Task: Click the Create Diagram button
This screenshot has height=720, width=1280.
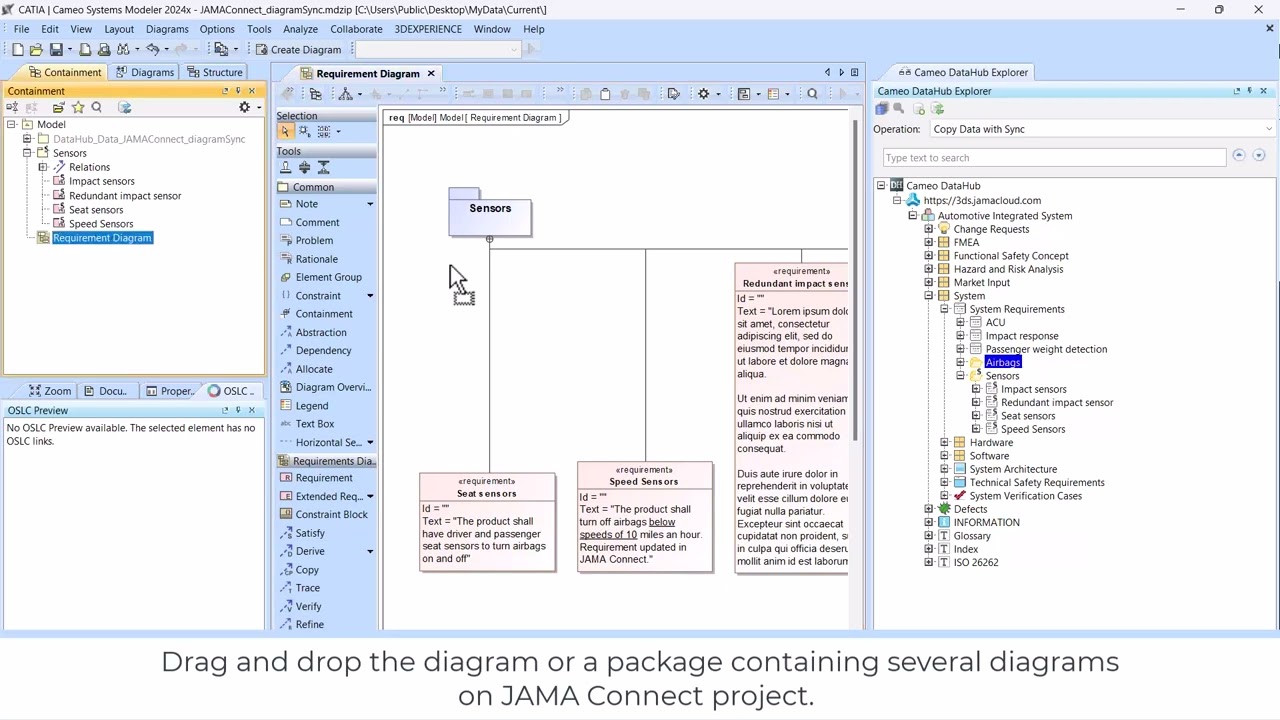Action: [x=298, y=49]
